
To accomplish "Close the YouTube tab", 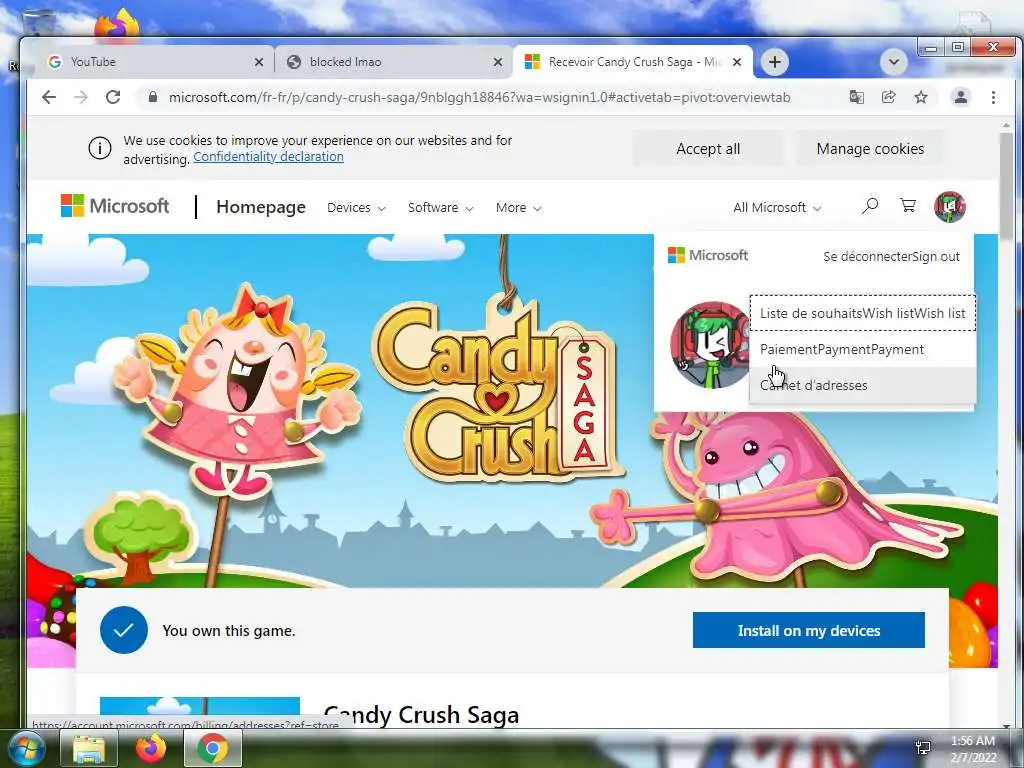I will [259, 62].
